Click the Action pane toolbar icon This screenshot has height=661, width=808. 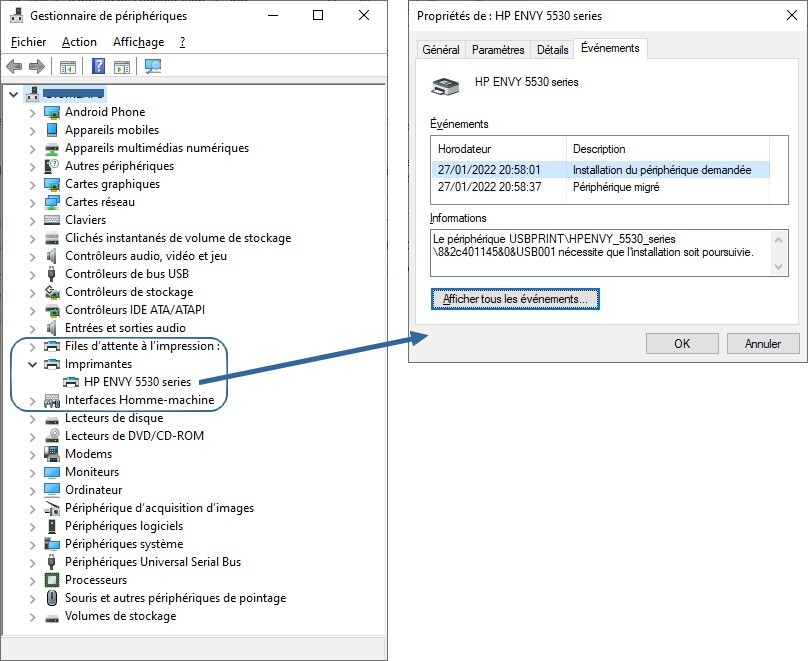click(x=122, y=66)
